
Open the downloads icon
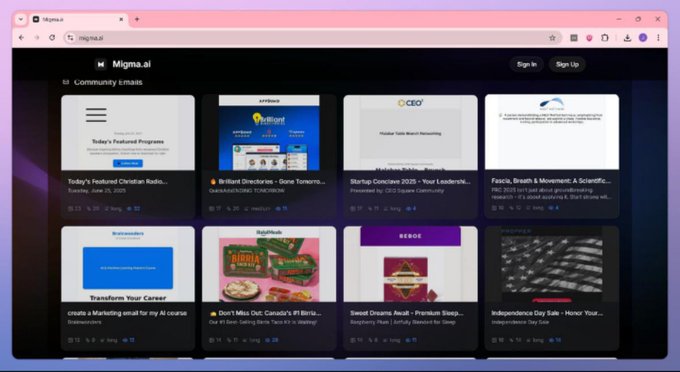click(627, 38)
